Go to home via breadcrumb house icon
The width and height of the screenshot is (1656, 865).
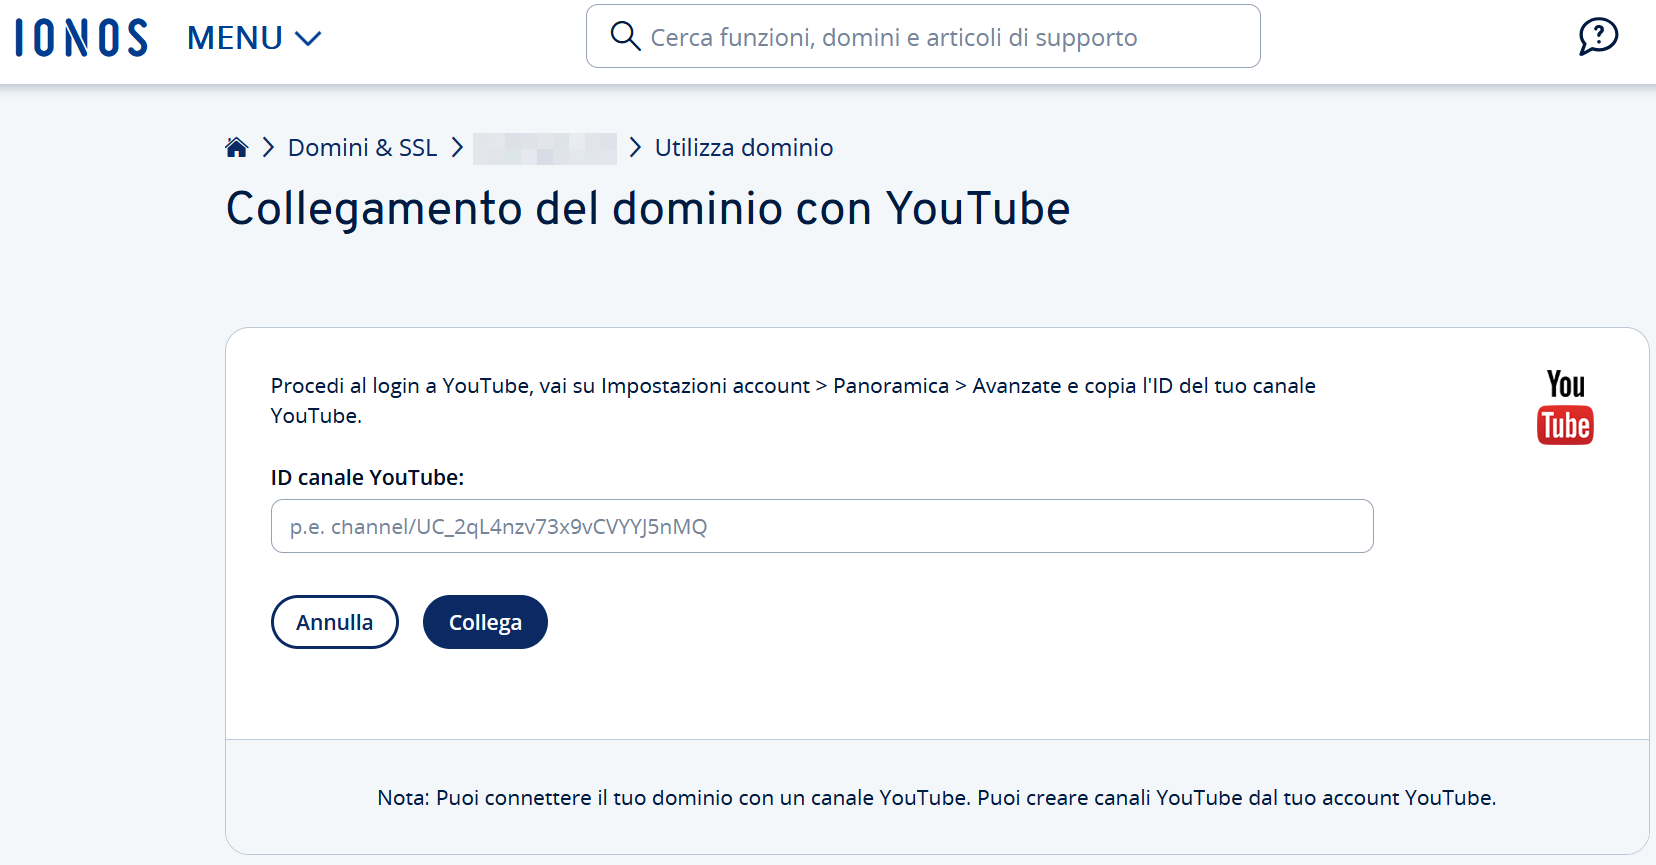click(x=236, y=148)
